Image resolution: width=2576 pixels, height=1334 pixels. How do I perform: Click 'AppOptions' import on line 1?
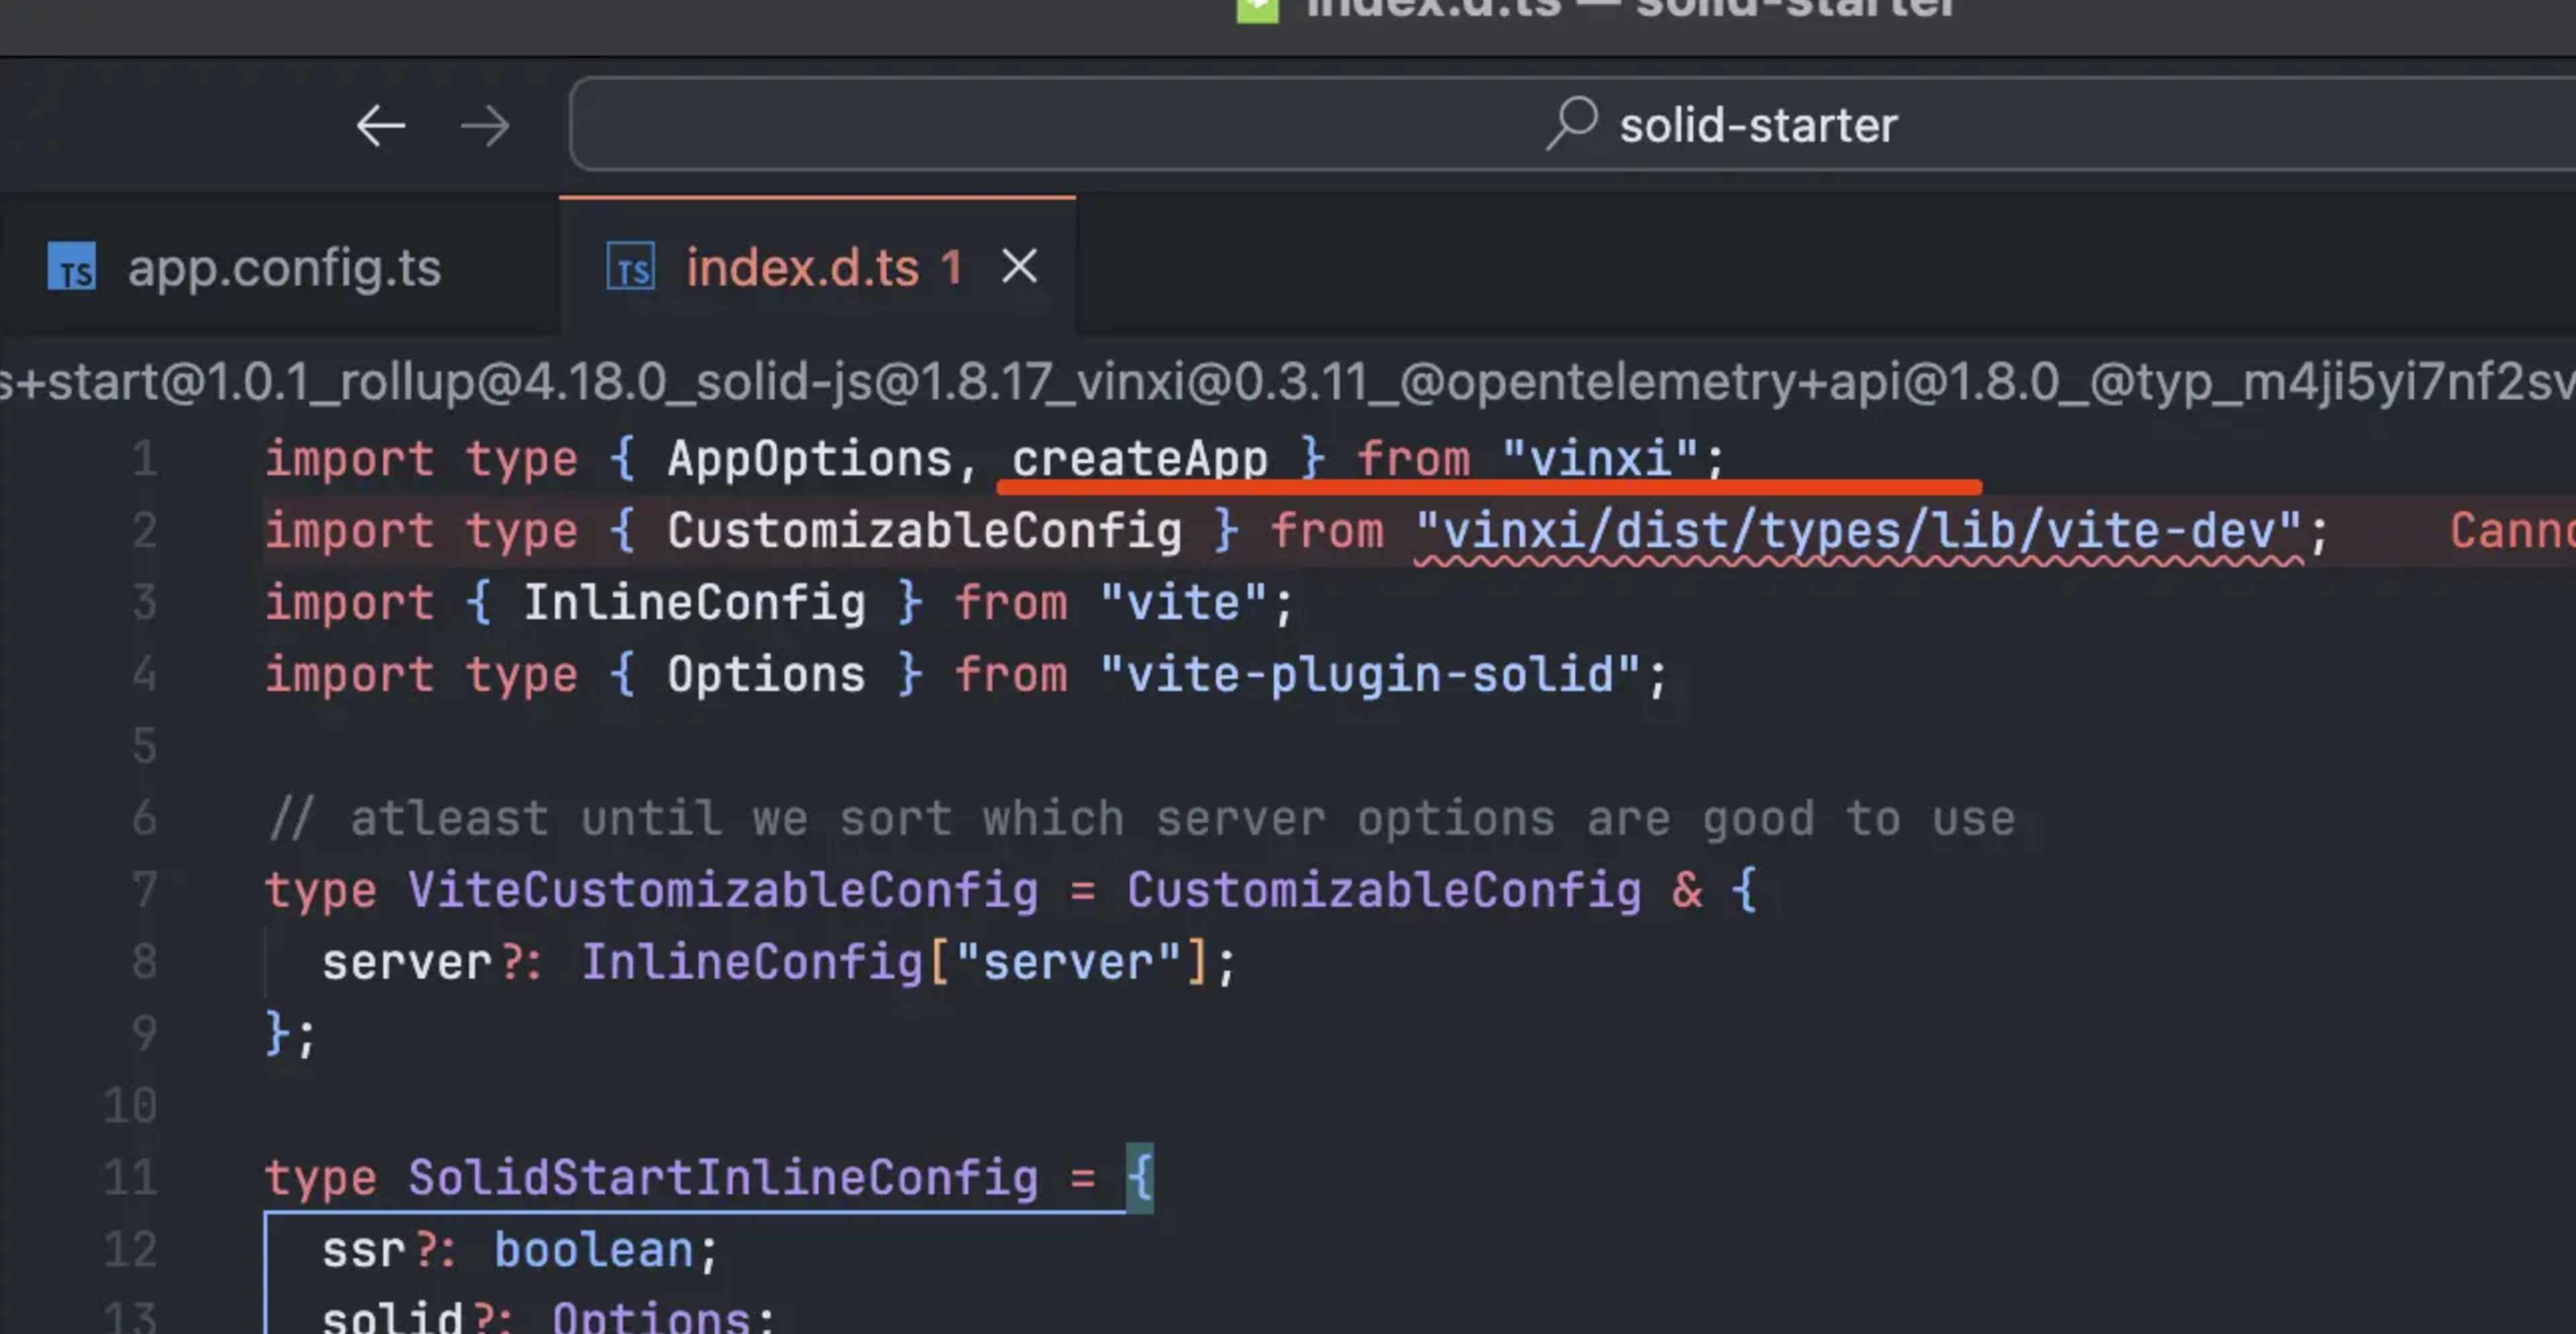click(x=810, y=459)
